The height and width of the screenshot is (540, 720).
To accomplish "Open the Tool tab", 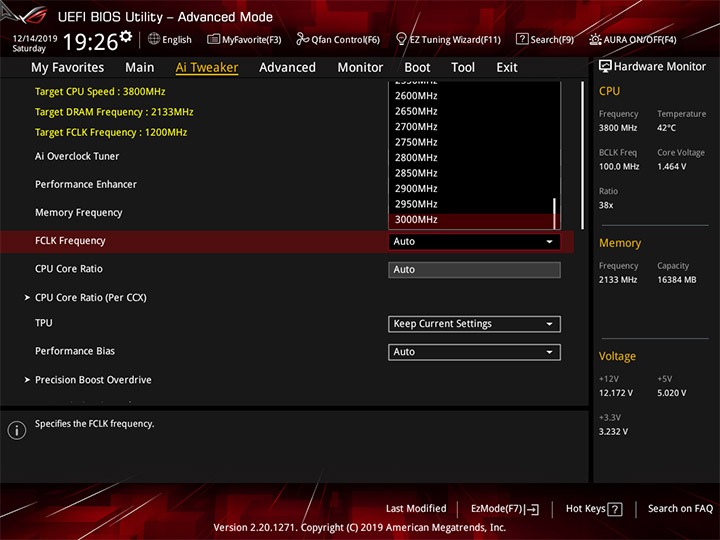I will (463, 68).
